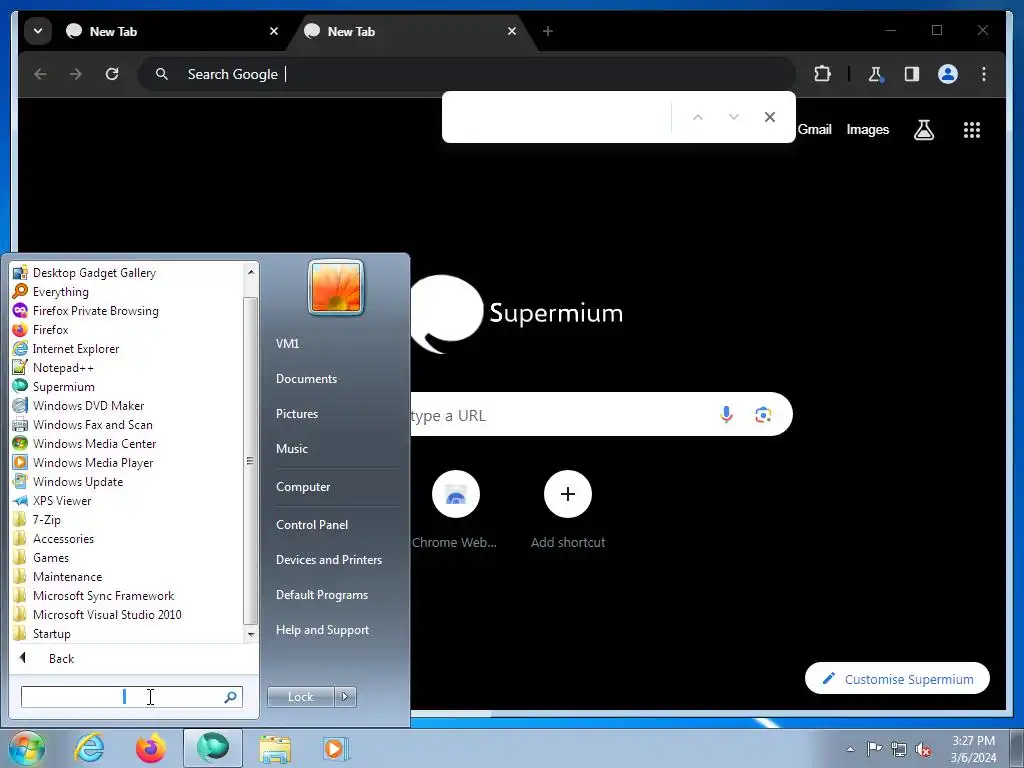Click the muted volume tray icon
Image resolution: width=1024 pixels, height=768 pixels.
point(923,749)
